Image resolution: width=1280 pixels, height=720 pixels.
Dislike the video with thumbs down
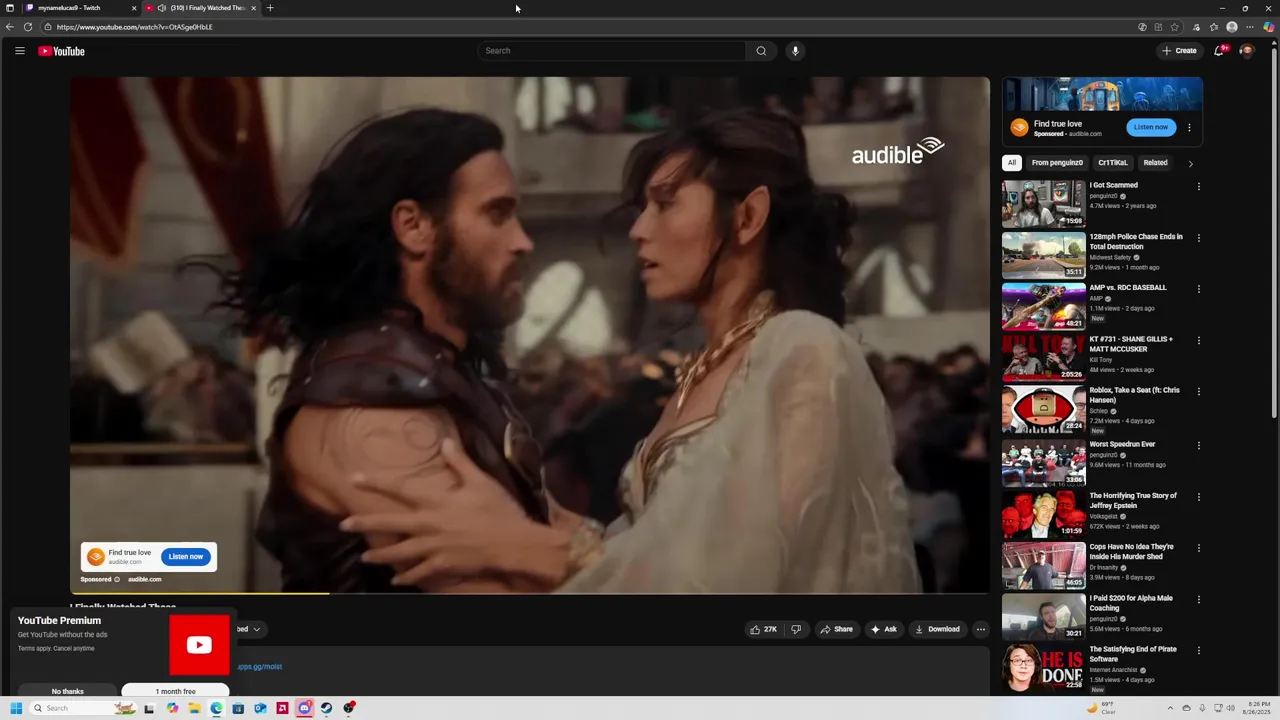pos(796,629)
